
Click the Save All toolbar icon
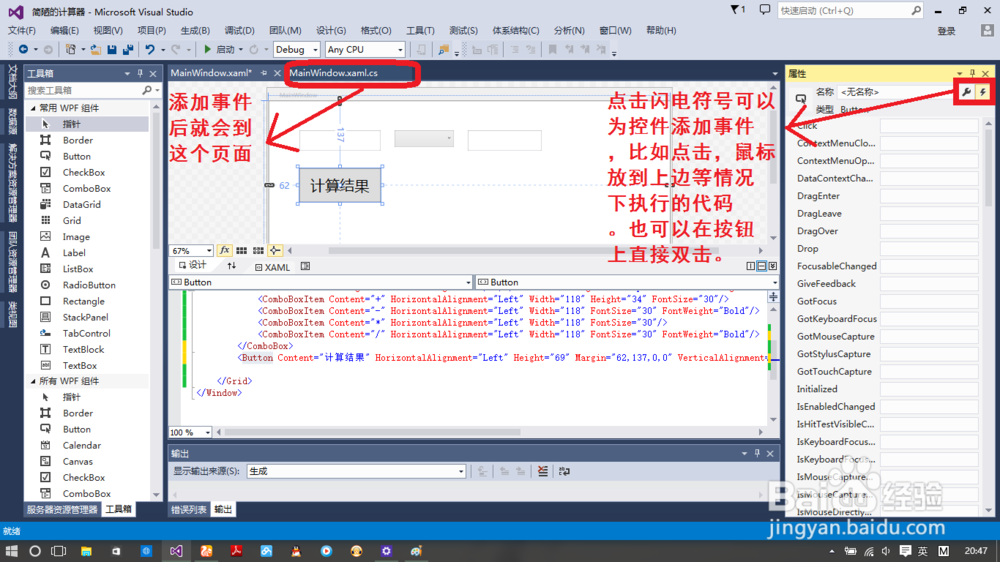point(128,49)
